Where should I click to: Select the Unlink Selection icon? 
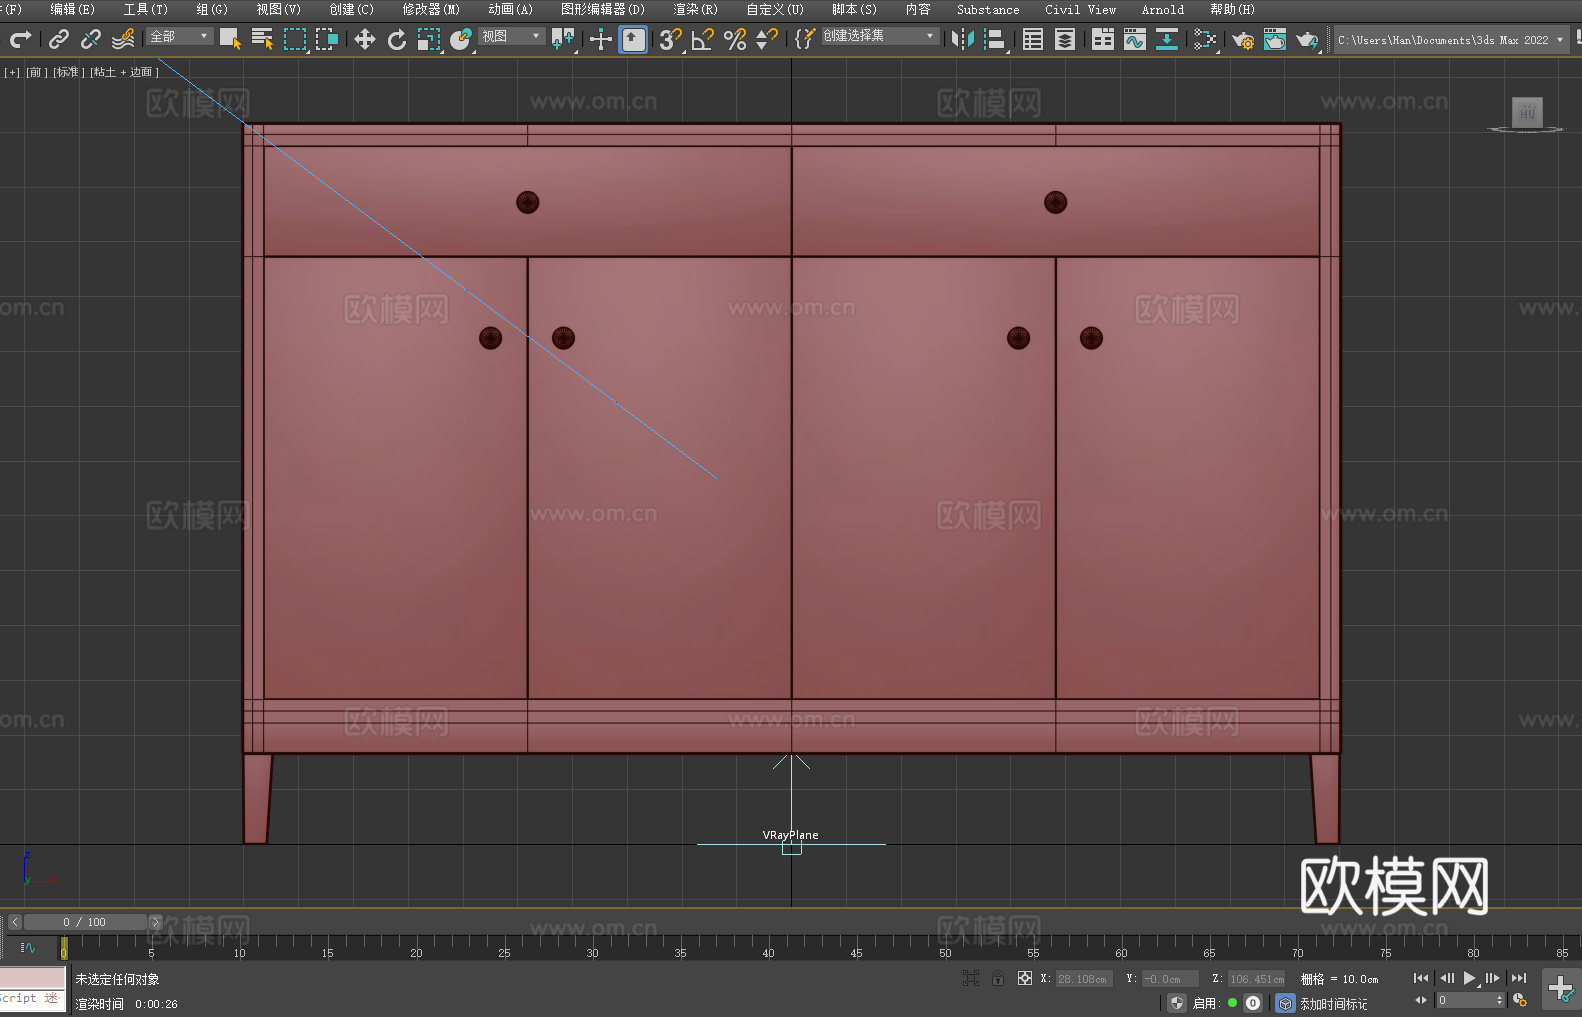click(x=91, y=39)
